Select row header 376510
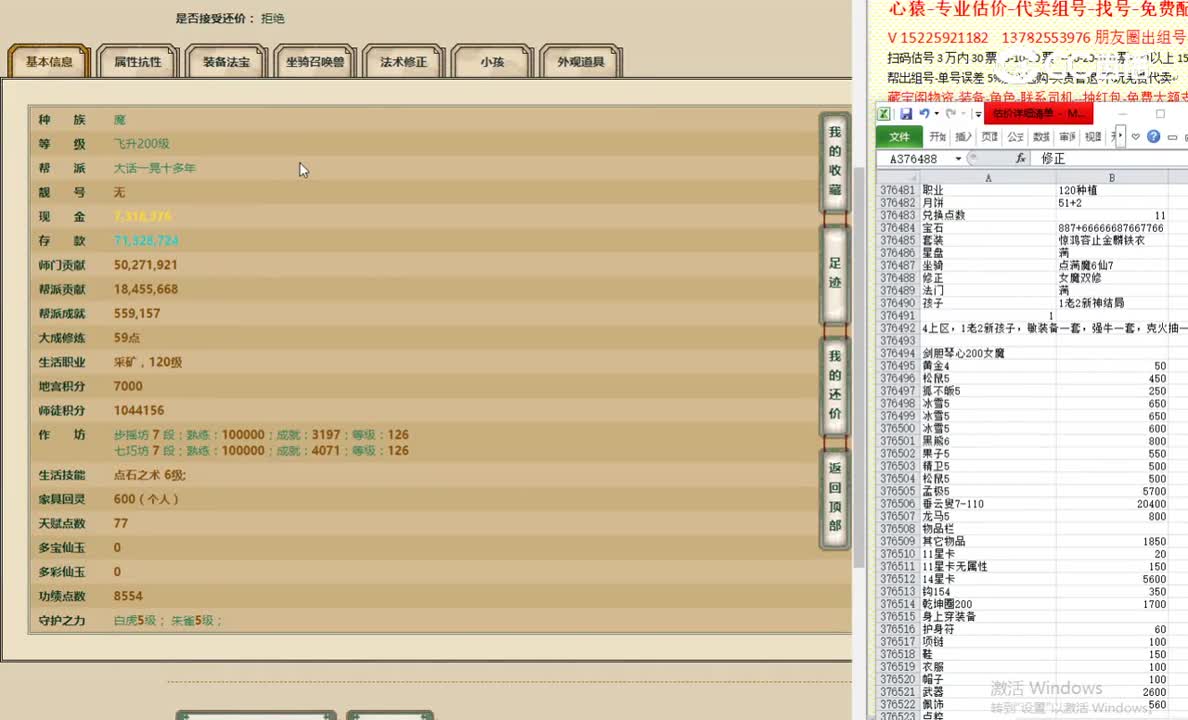This screenshot has width=1188, height=720. click(898, 554)
